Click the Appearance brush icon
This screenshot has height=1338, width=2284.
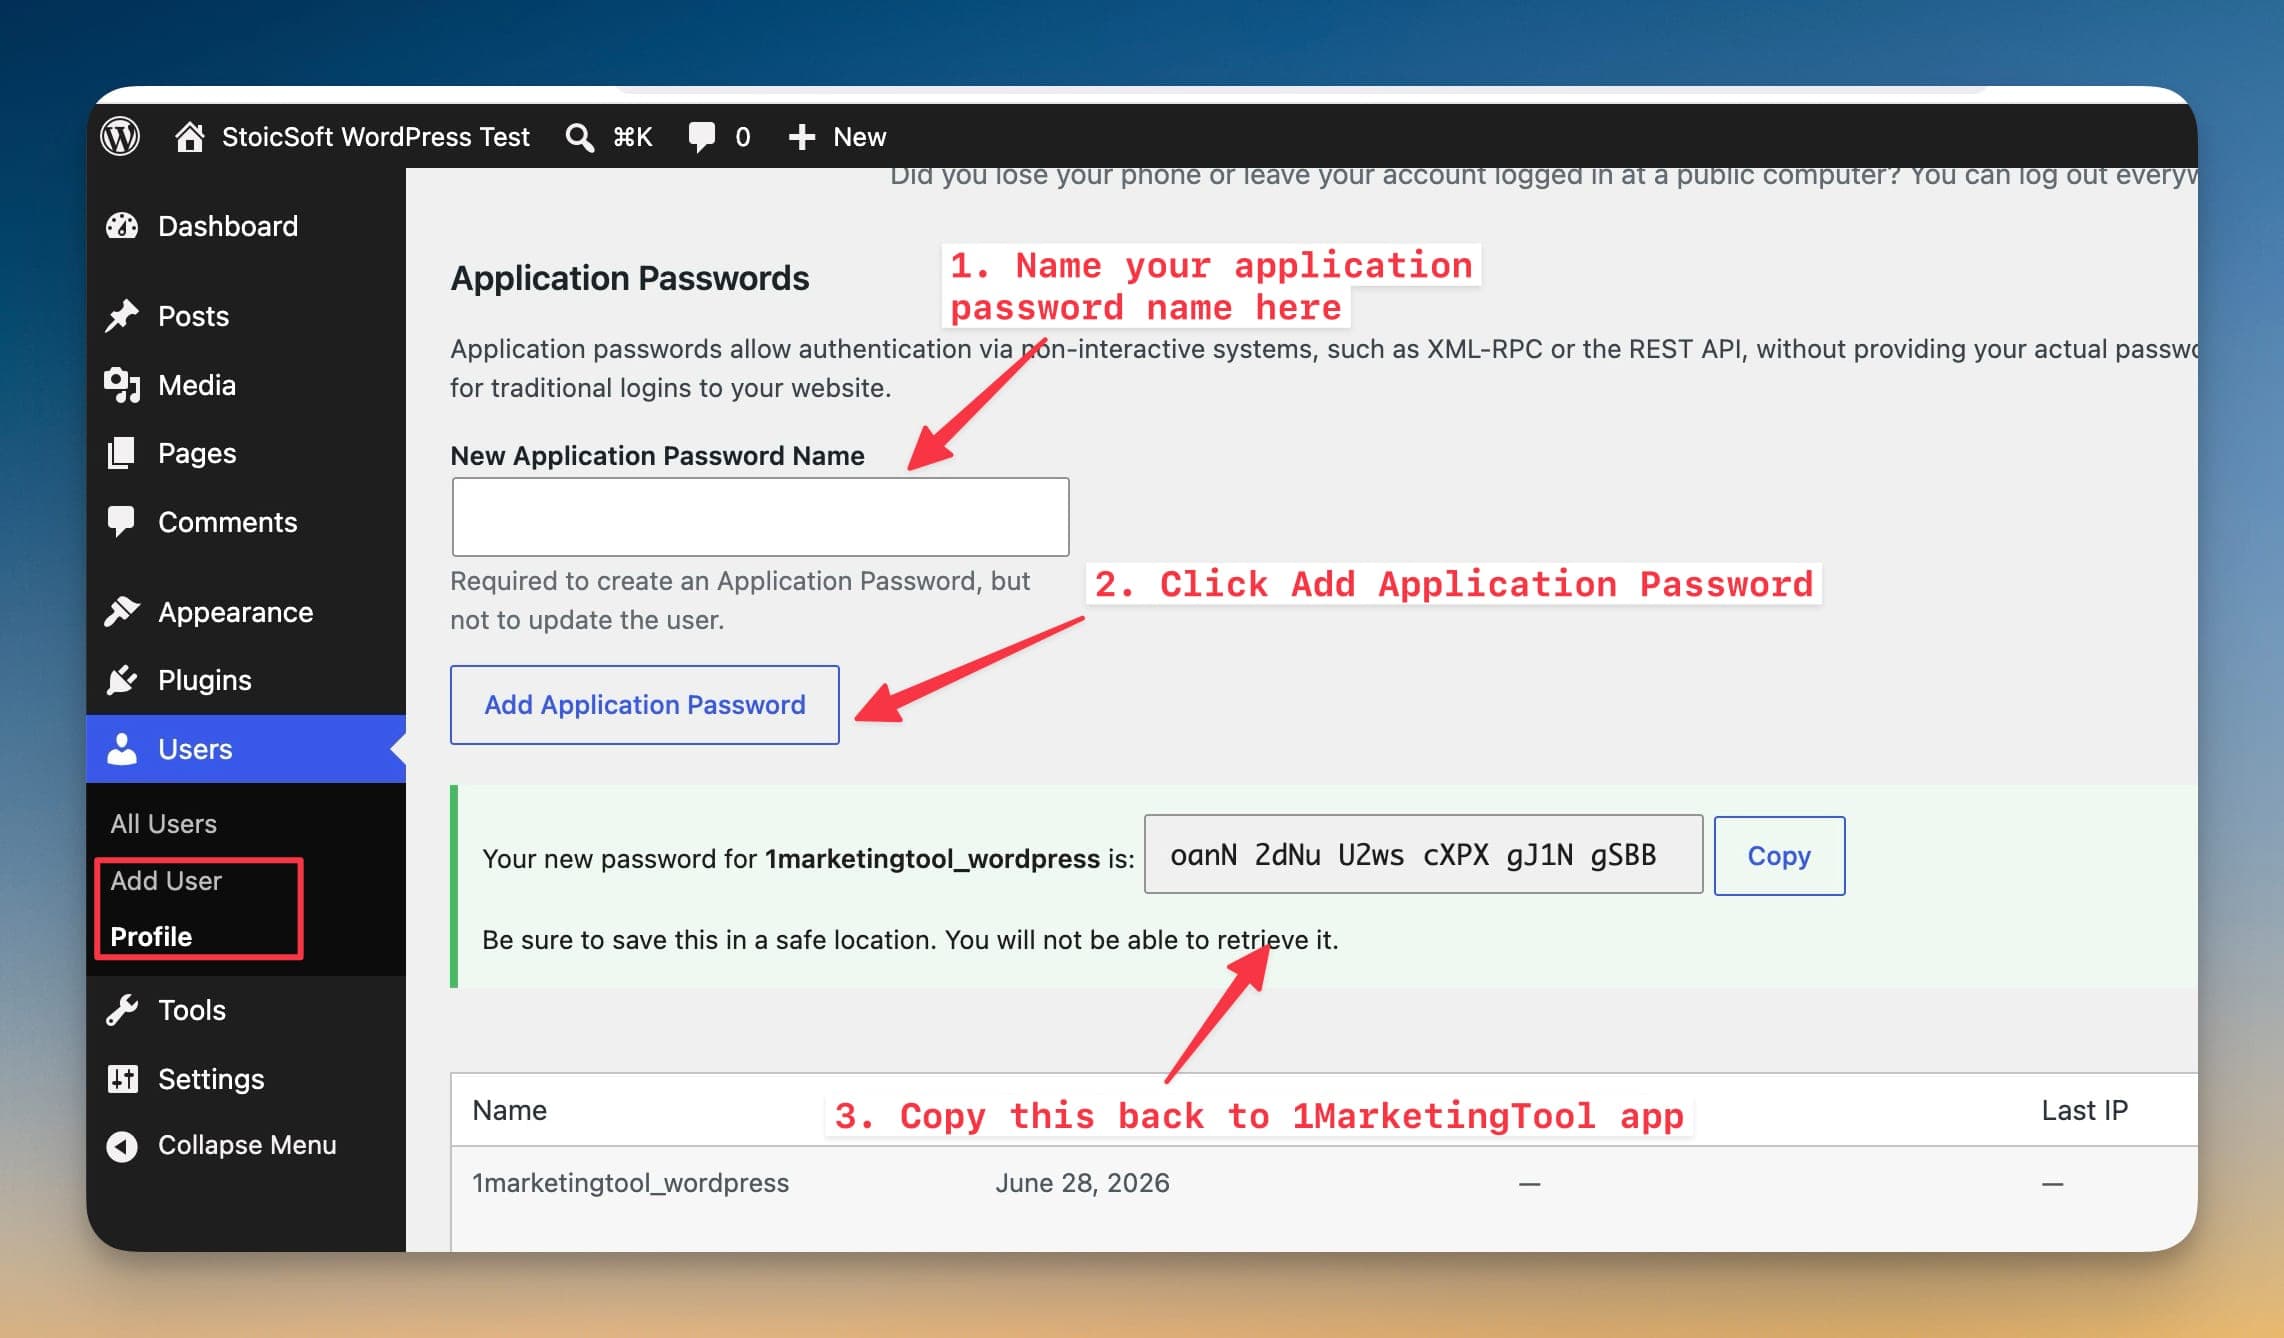(122, 612)
